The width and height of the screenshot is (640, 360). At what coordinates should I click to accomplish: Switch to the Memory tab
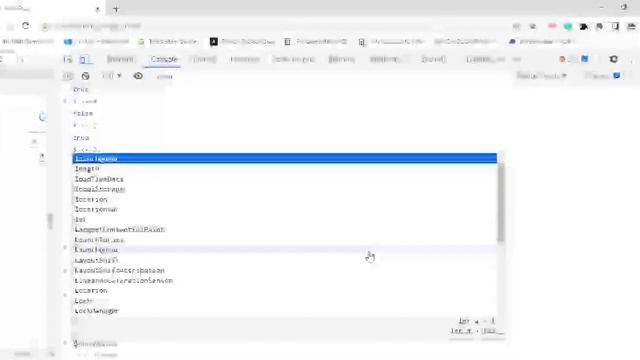(342, 59)
